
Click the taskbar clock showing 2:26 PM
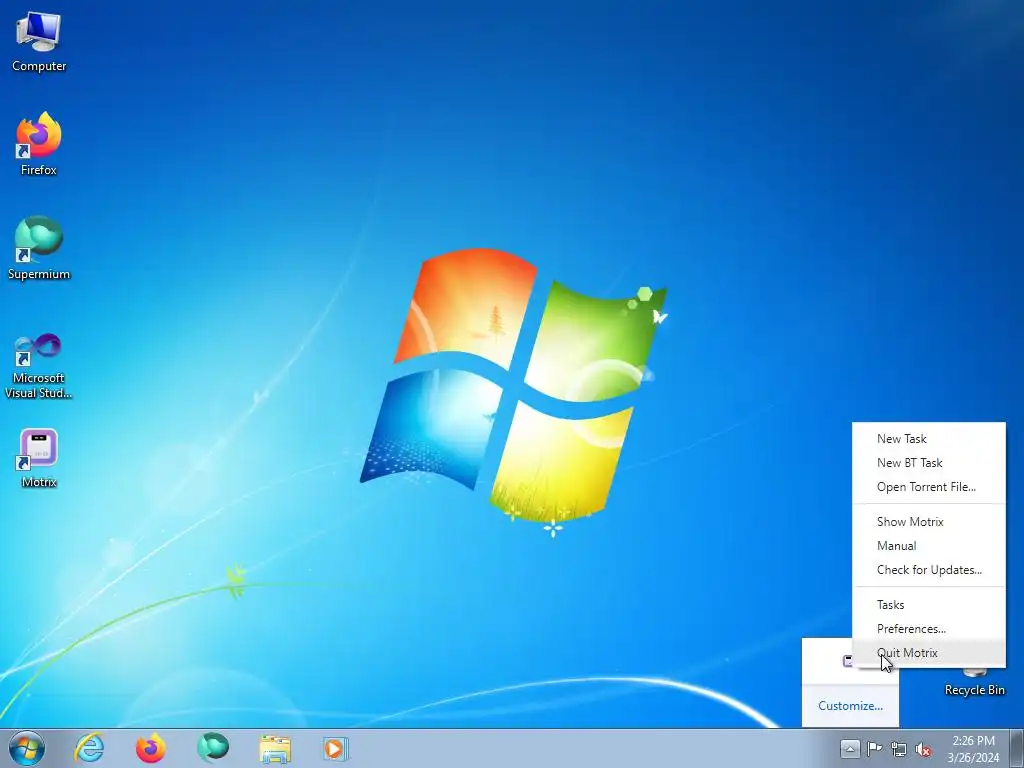[973, 749]
